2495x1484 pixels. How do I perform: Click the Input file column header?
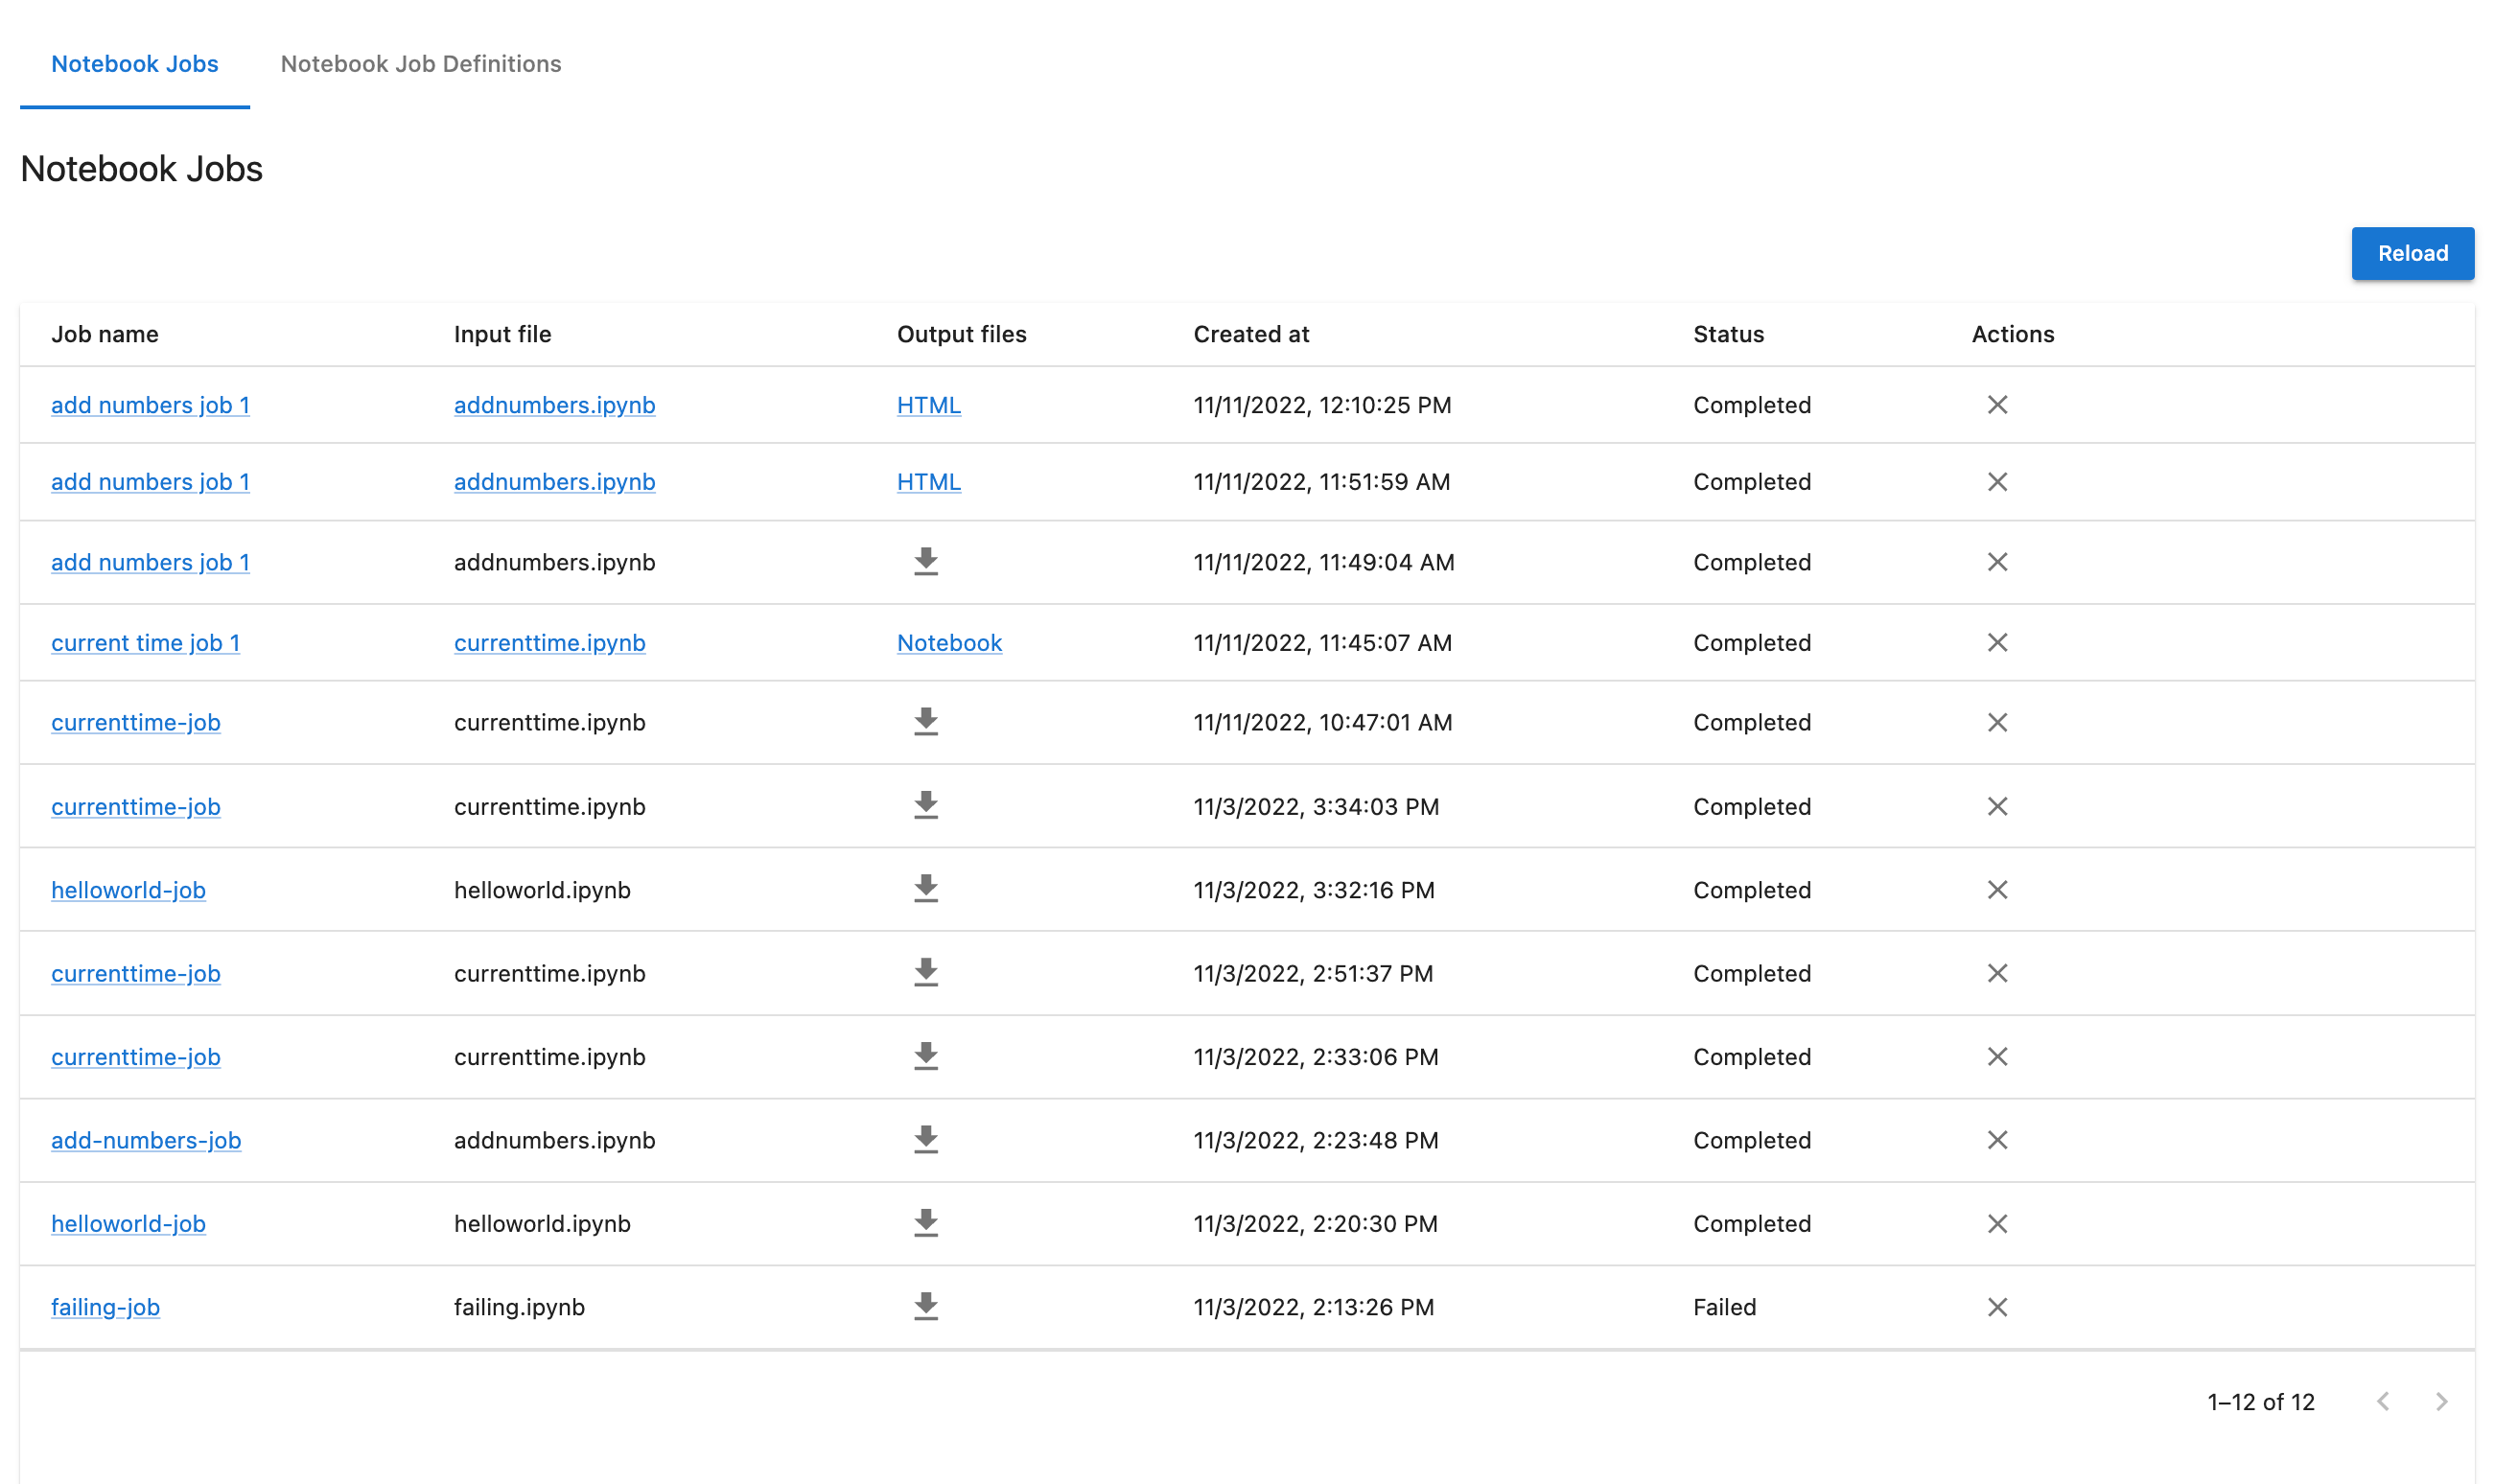502,334
